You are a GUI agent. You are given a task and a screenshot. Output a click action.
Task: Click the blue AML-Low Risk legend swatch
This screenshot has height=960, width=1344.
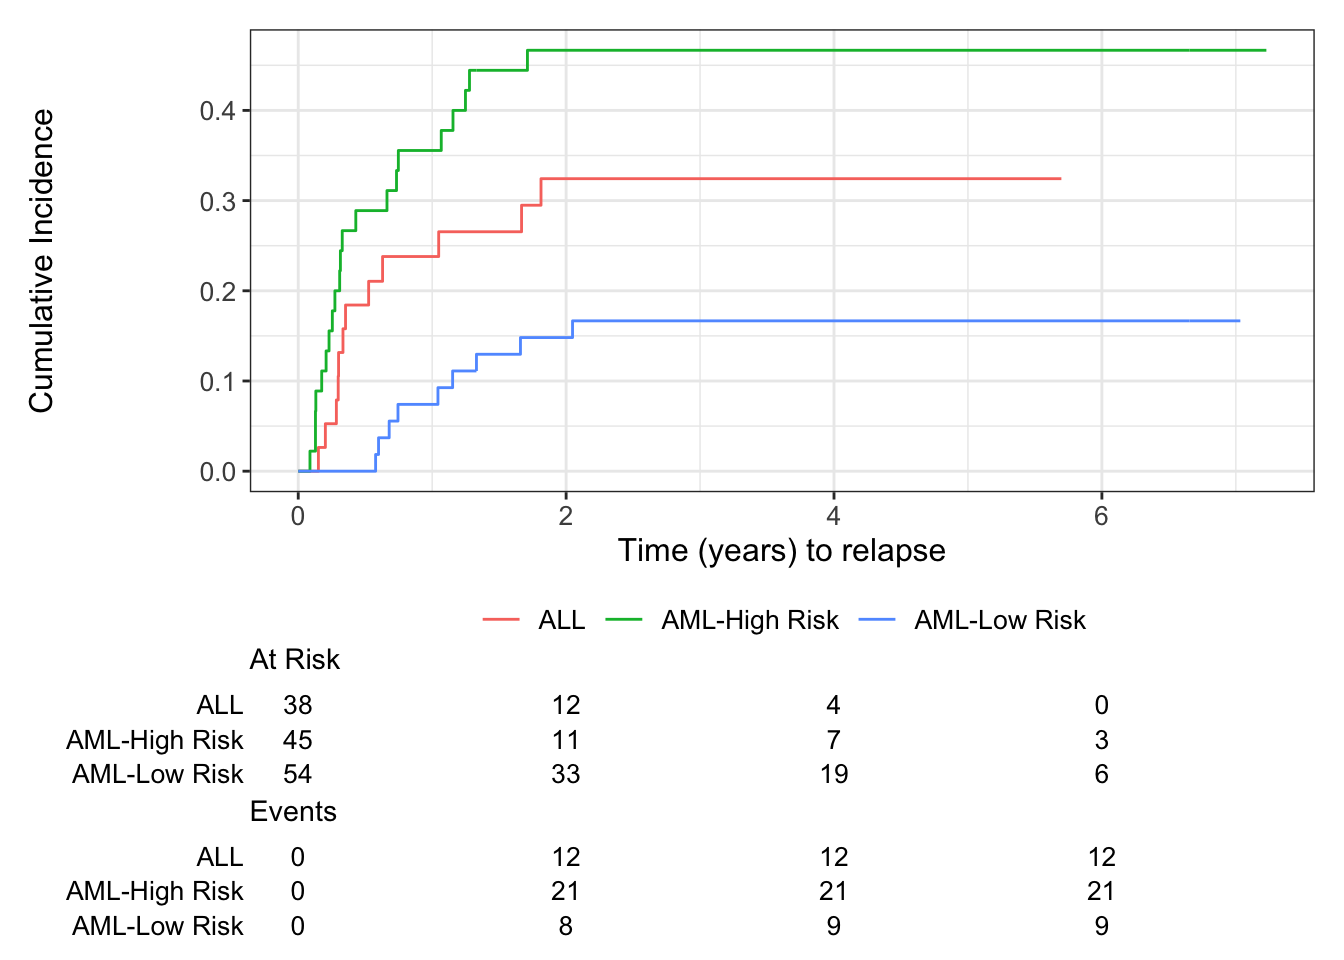coord(877,620)
